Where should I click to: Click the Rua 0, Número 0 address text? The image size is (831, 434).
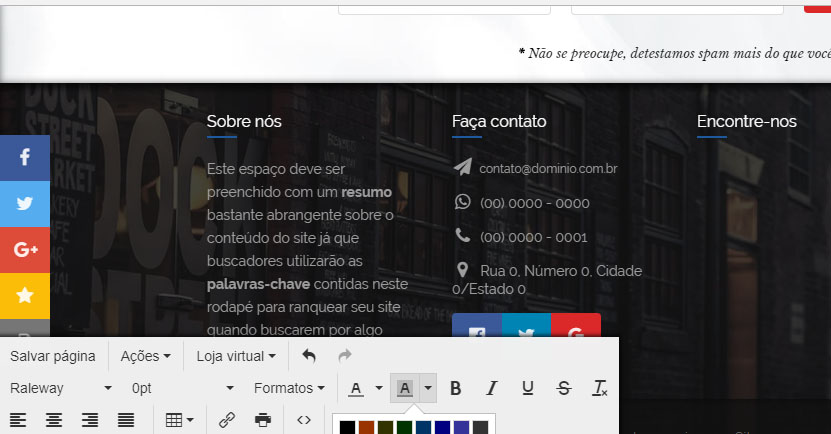(x=547, y=280)
